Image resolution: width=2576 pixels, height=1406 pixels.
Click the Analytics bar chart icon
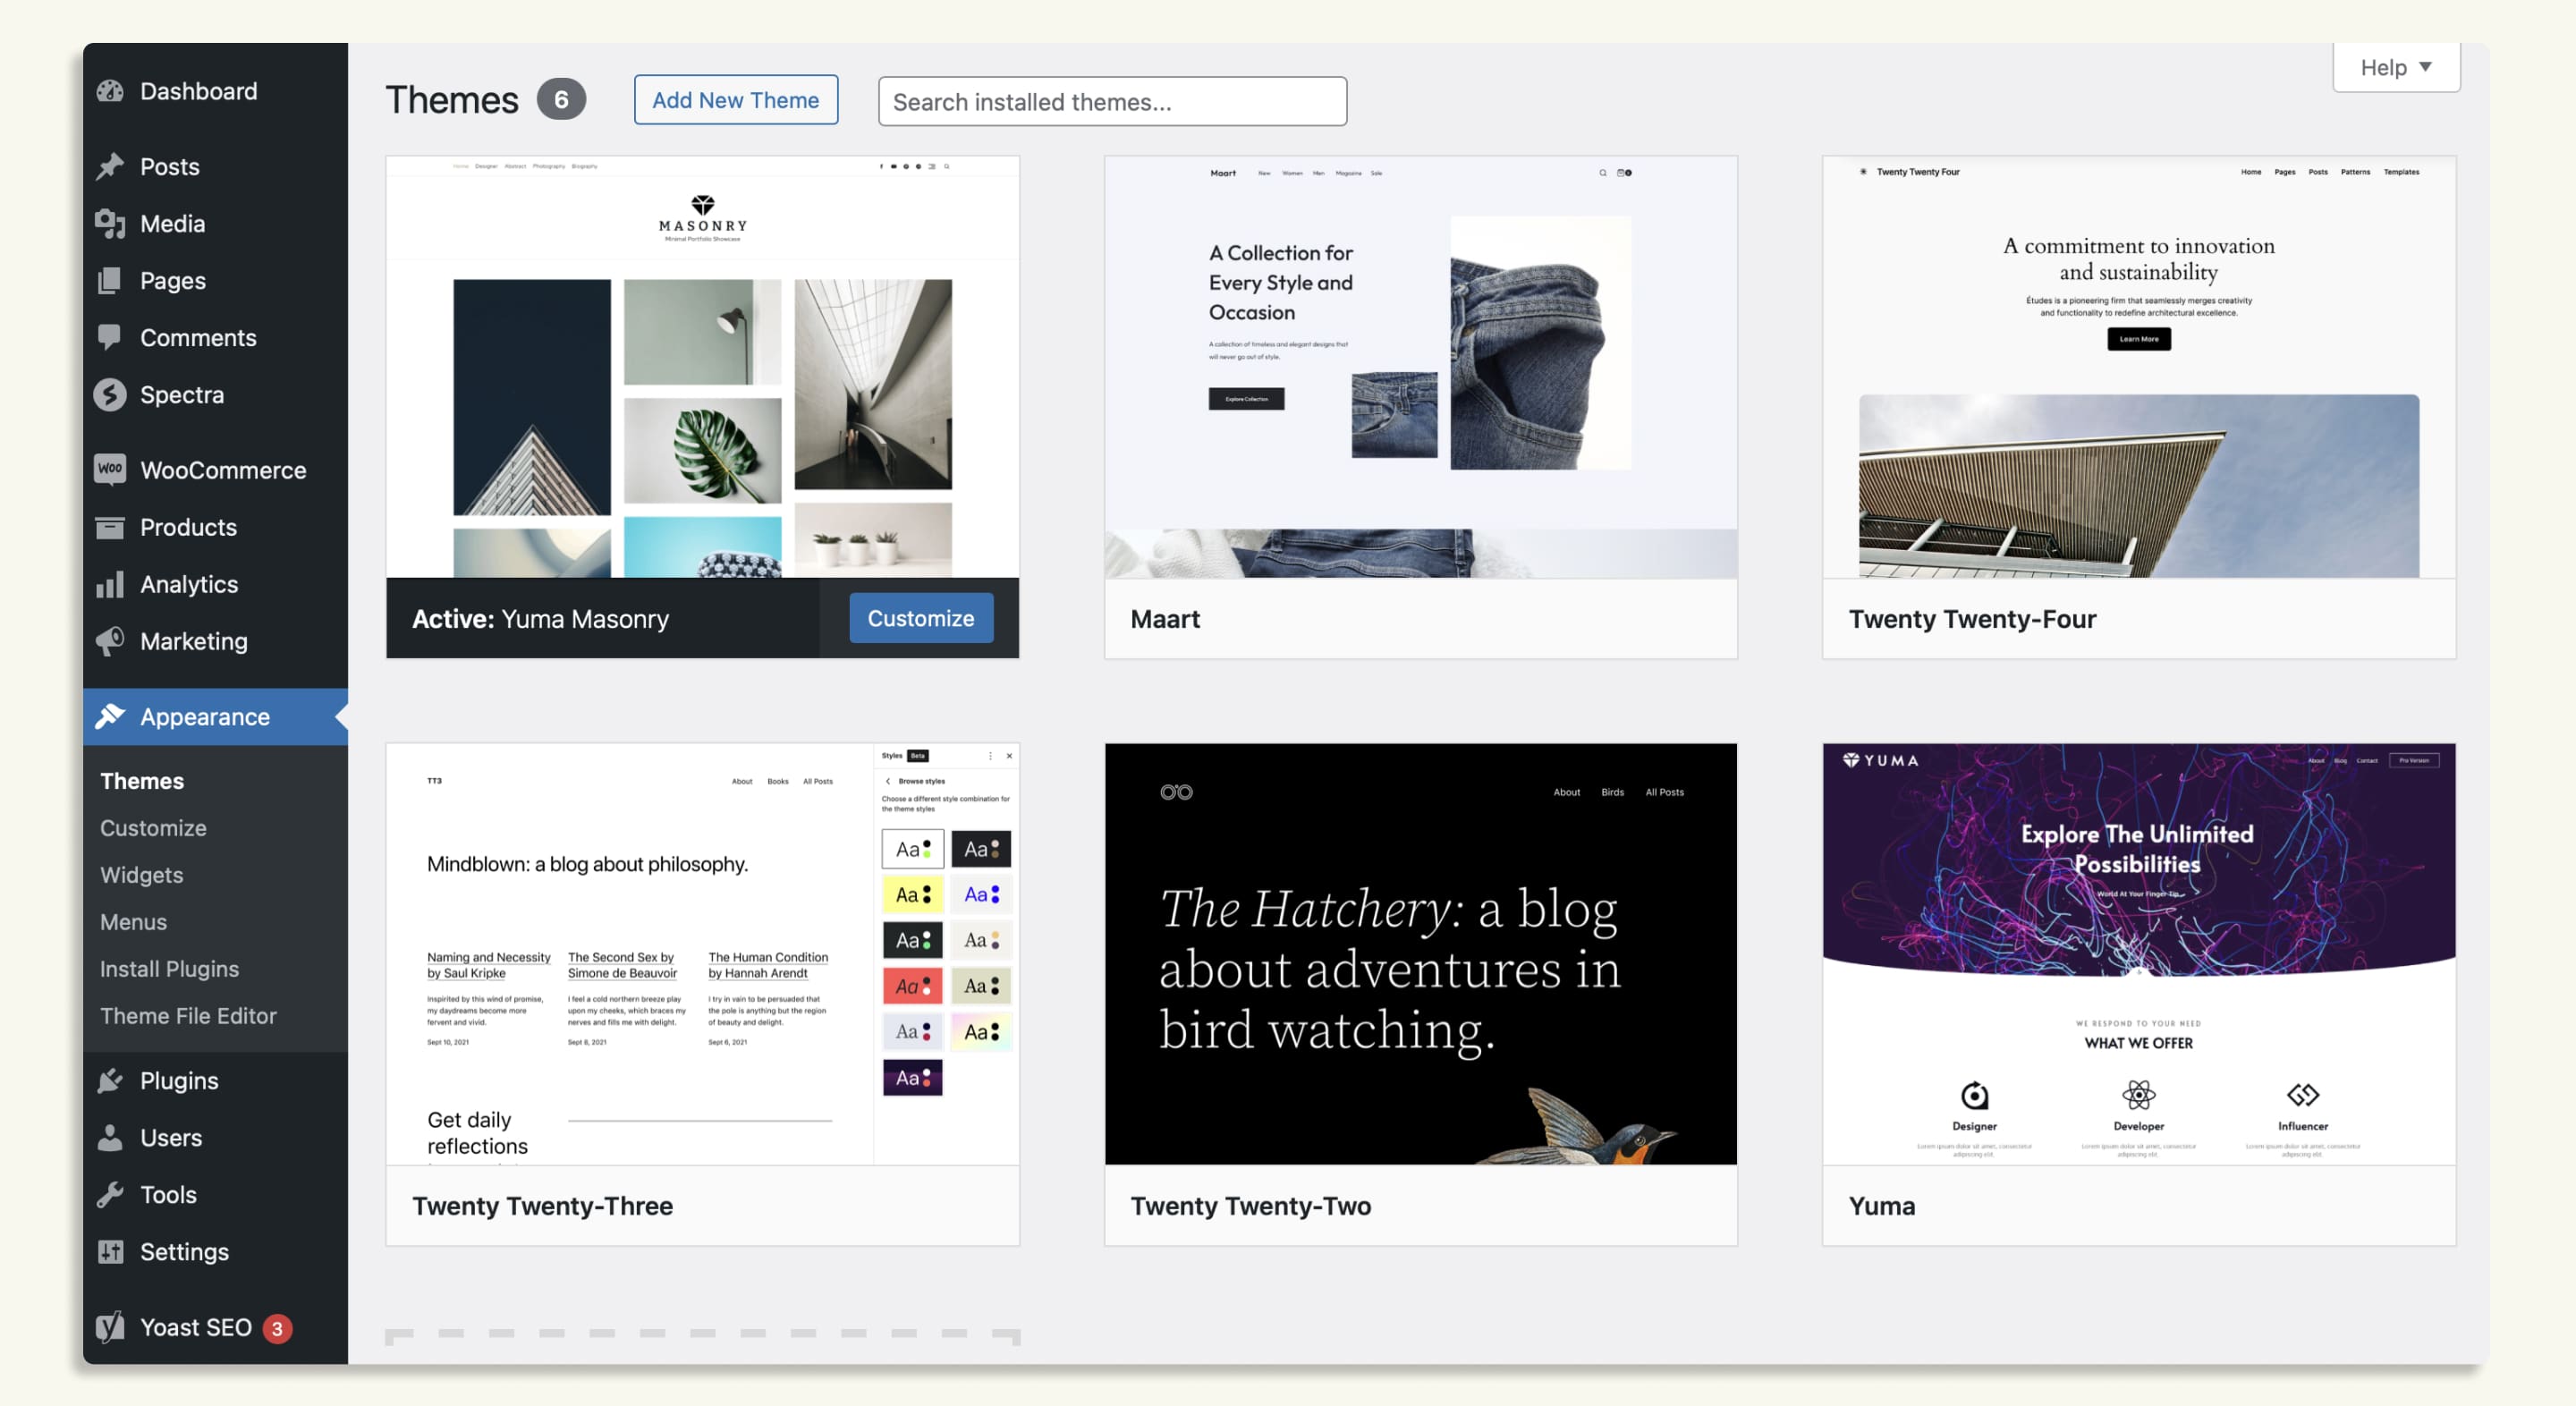point(110,584)
